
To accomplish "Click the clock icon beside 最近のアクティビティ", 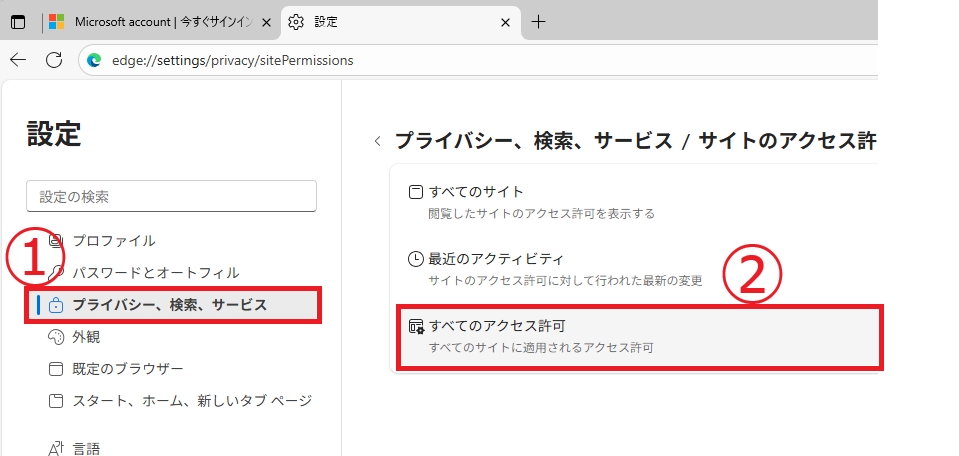I will point(416,259).
